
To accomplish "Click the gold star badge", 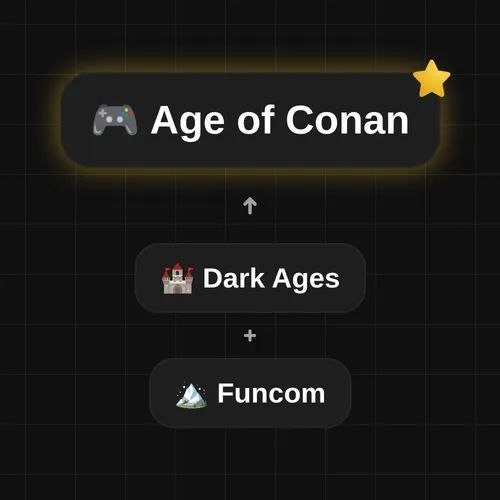I will pyautogui.click(x=432, y=79).
